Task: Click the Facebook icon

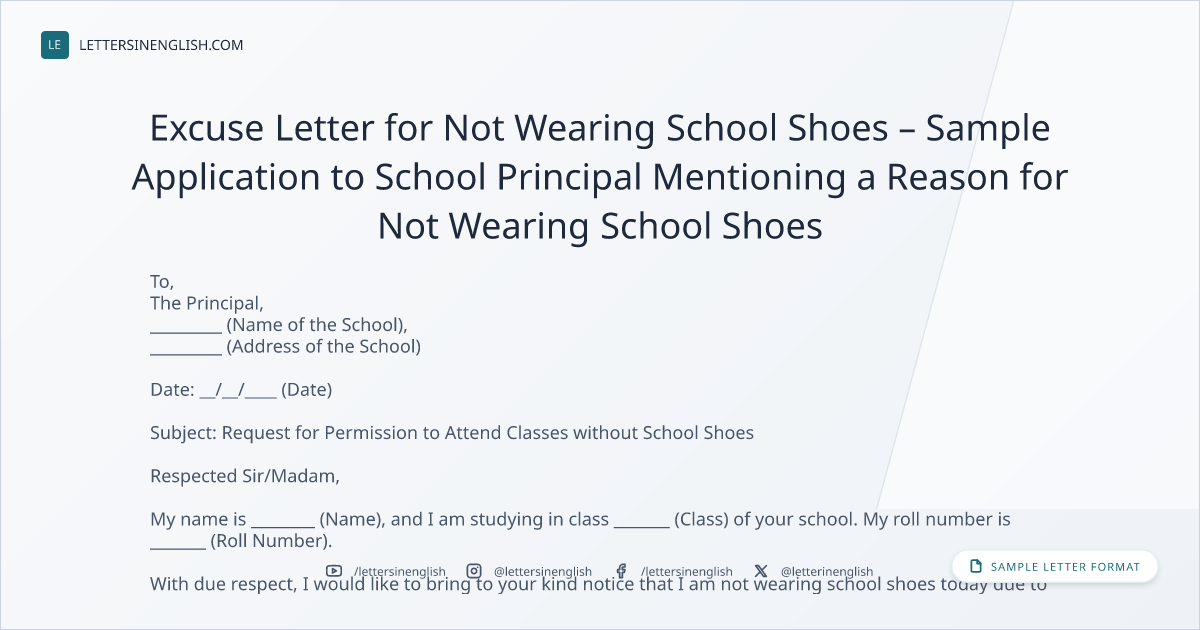Action: 621,571
